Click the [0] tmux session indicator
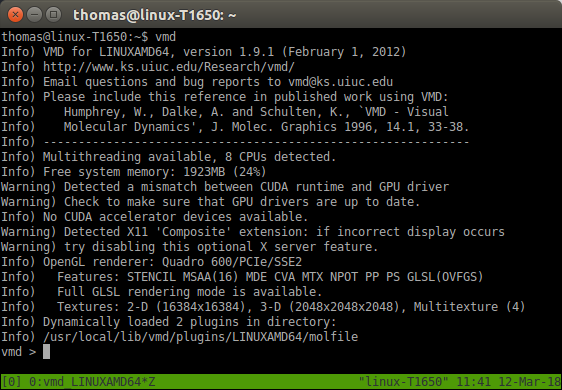Viewport: 562px width, 390px height. tap(12, 382)
